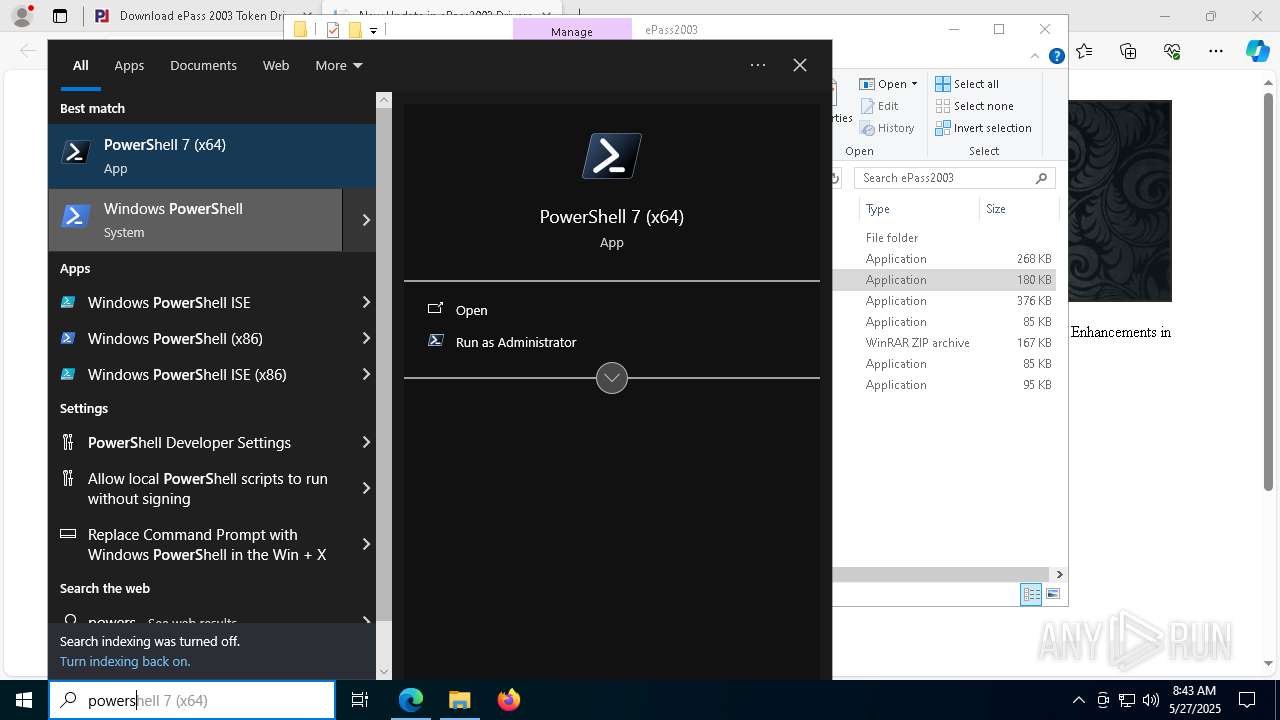Expand Allow local PowerShell scripts chevron
This screenshot has width=1280, height=720.
(x=365, y=488)
